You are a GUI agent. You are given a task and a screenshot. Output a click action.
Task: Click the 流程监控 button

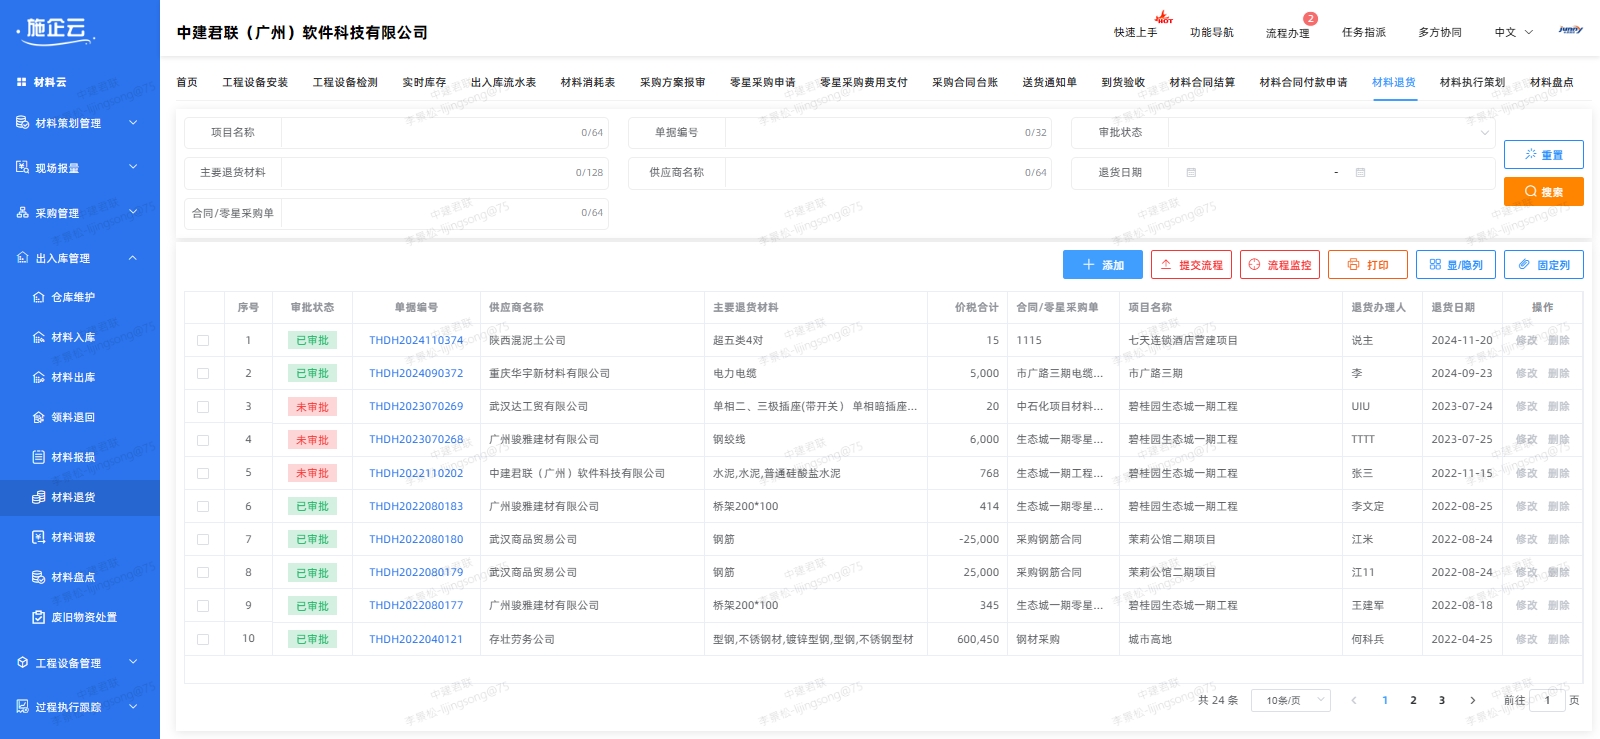pos(1280,265)
